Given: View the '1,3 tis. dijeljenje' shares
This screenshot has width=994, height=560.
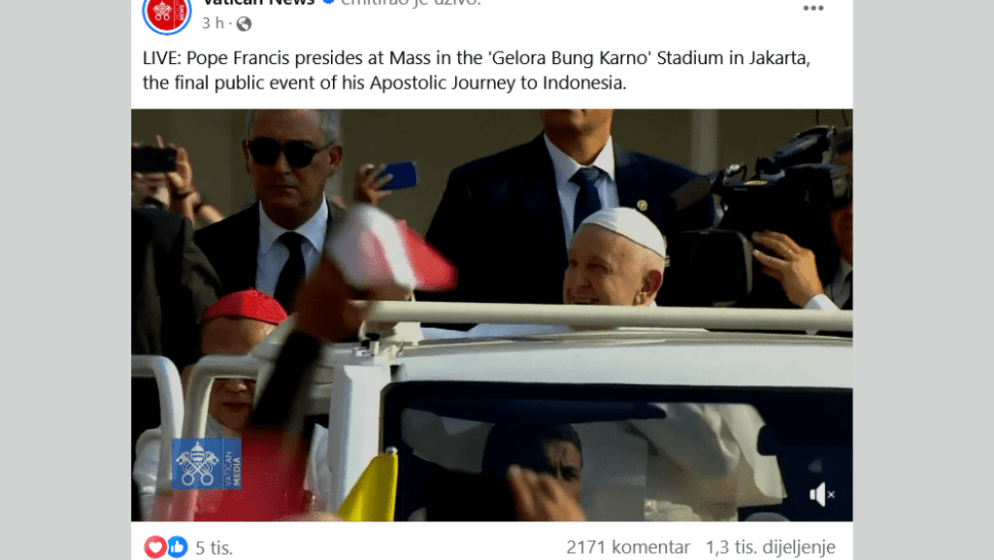Looking at the screenshot, I should [770, 547].
